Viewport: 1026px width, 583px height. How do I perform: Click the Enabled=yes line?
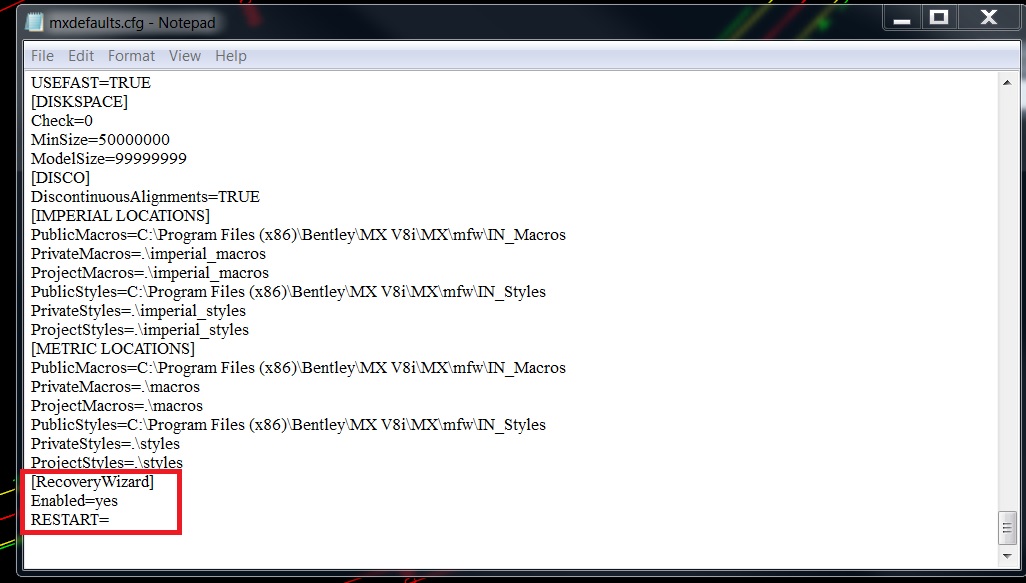[75, 501]
